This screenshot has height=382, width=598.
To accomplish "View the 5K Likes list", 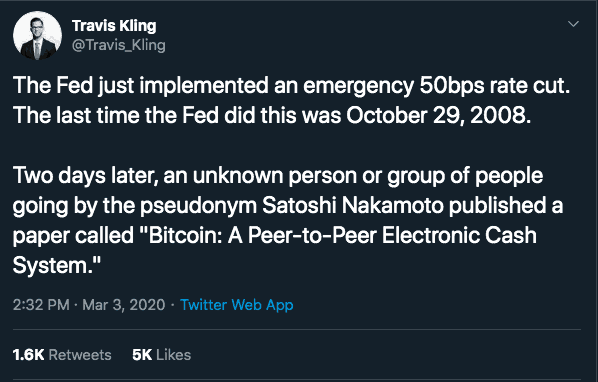I will point(161,355).
